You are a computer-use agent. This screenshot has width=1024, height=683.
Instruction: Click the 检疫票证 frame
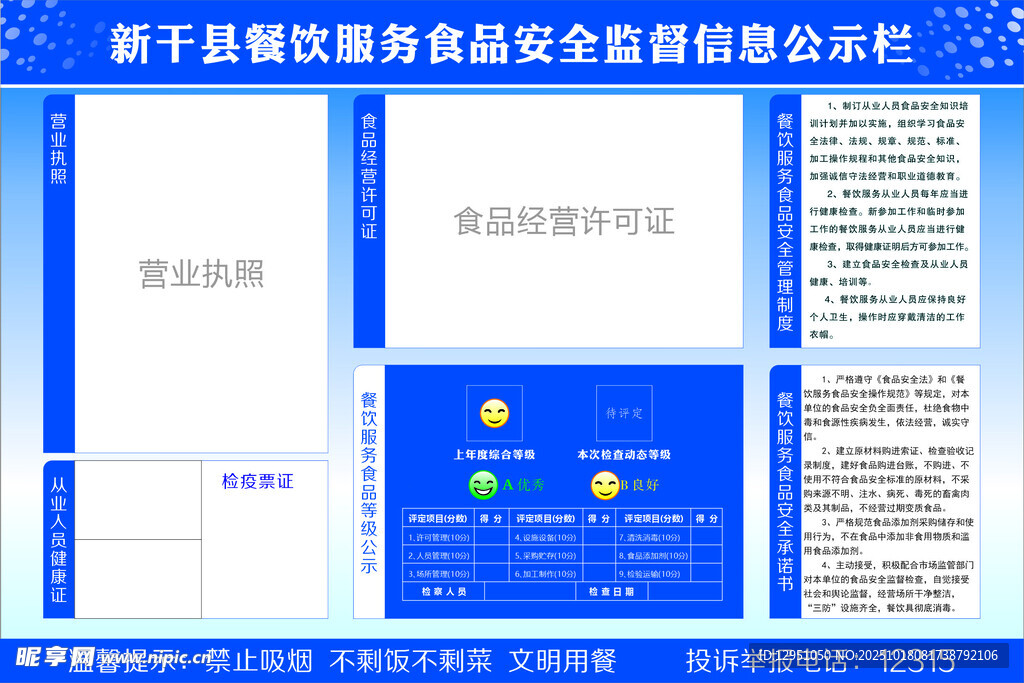tap(265, 538)
